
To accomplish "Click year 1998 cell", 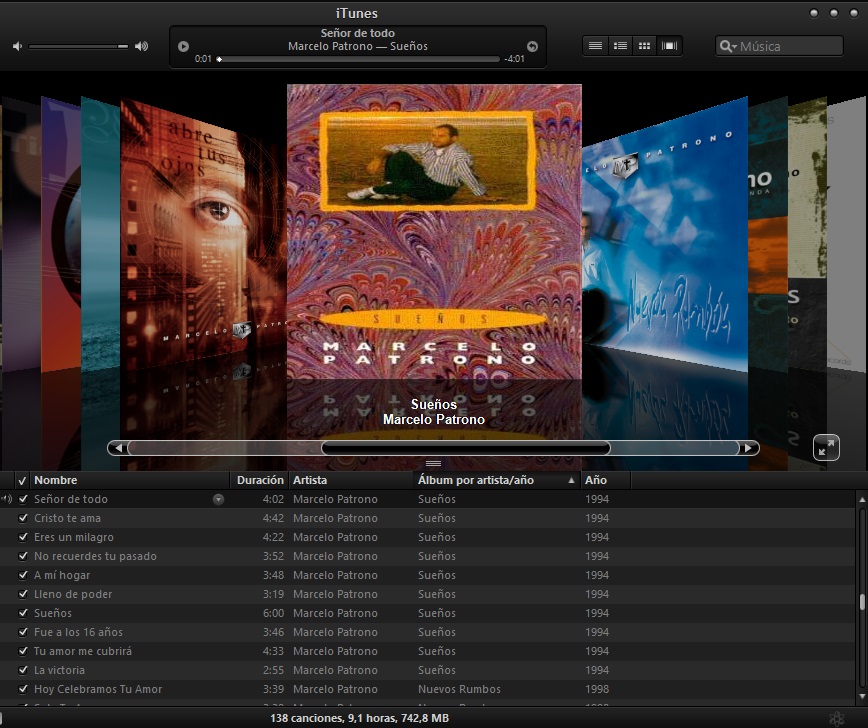I will tap(597, 689).
